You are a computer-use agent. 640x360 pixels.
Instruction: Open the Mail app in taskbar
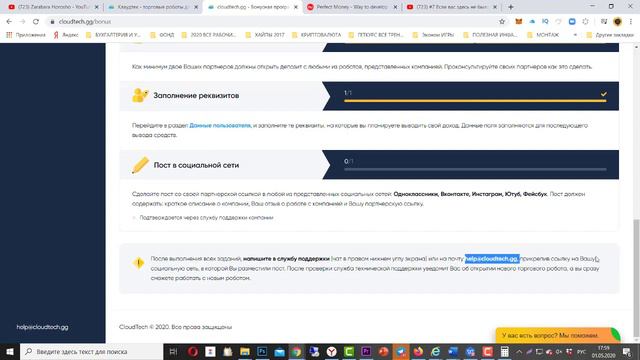click(x=279, y=351)
